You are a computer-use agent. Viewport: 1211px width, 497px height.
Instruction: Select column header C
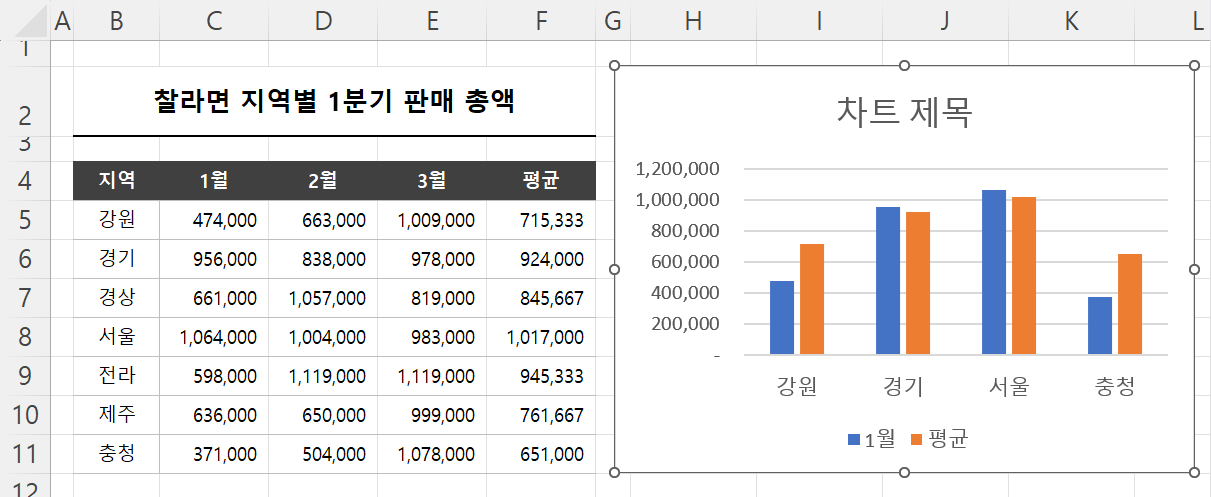[x=214, y=20]
